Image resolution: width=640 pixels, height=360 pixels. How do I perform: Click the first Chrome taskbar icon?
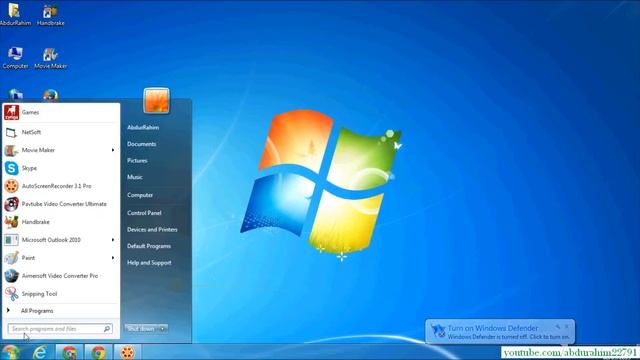69,352
